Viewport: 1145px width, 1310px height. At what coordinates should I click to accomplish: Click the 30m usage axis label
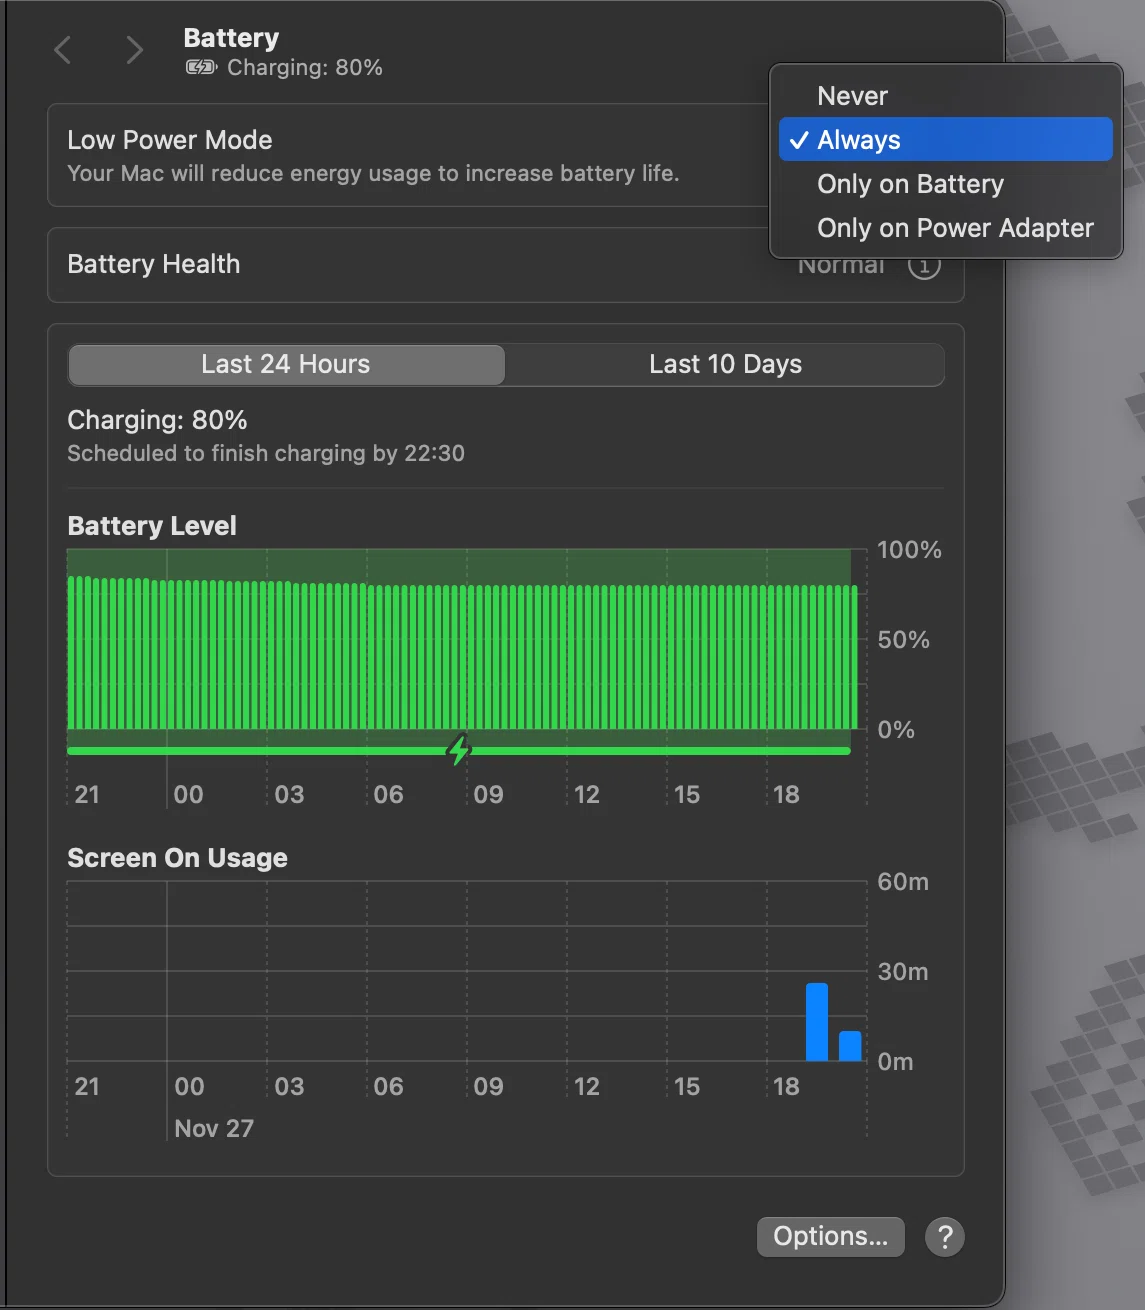tap(903, 972)
